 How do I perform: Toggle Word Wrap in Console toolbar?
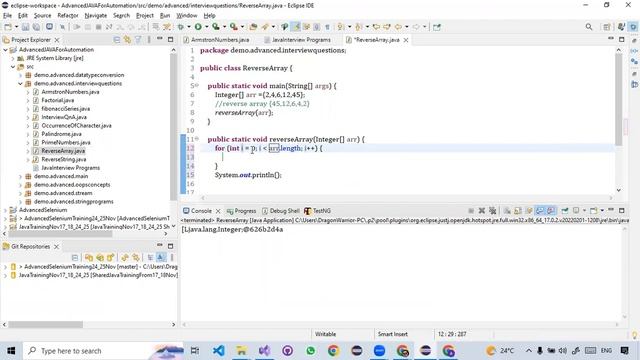click(x=529, y=211)
